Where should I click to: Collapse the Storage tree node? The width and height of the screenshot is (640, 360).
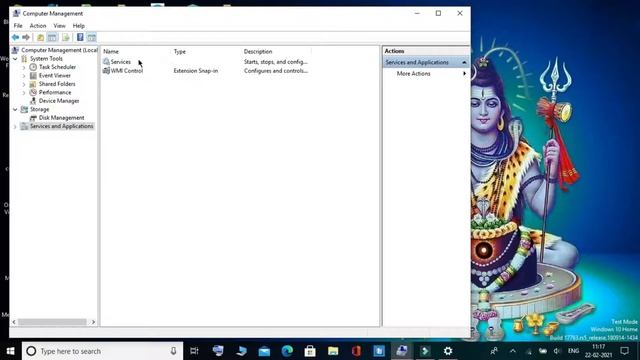[x=16, y=109]
